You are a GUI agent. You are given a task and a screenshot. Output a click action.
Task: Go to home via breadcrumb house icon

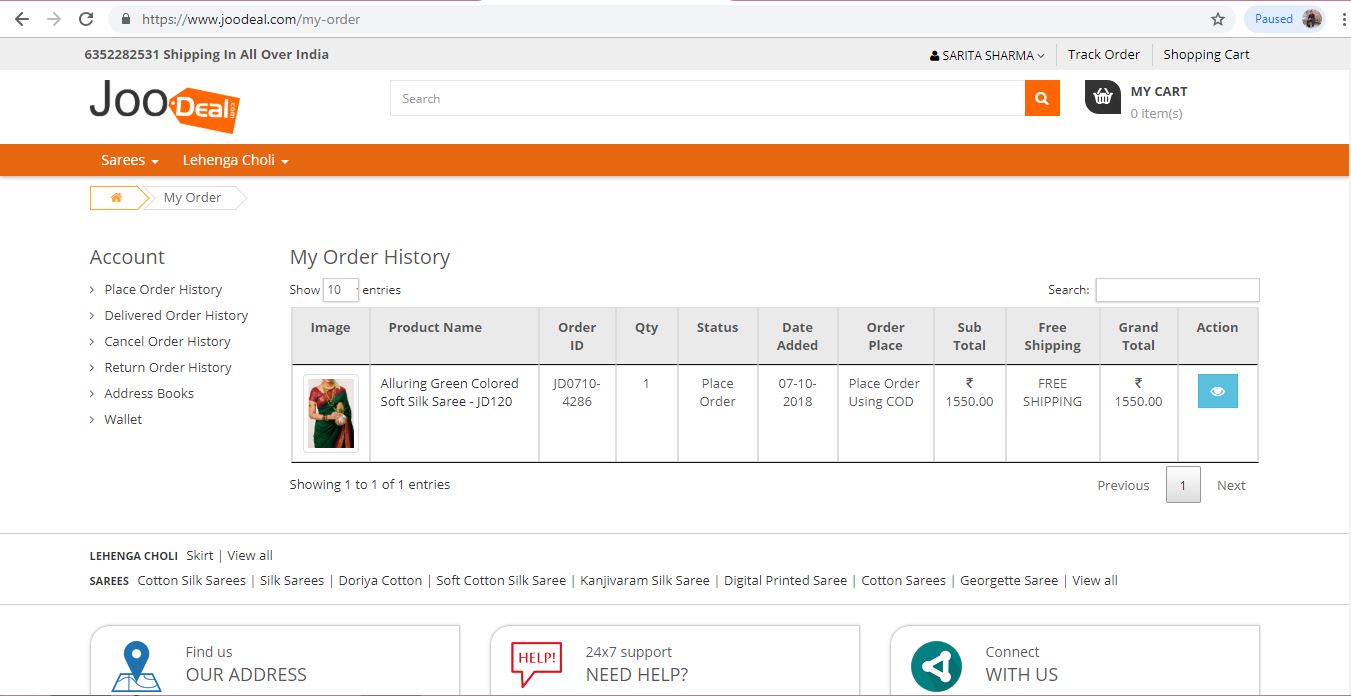(116, 198)
